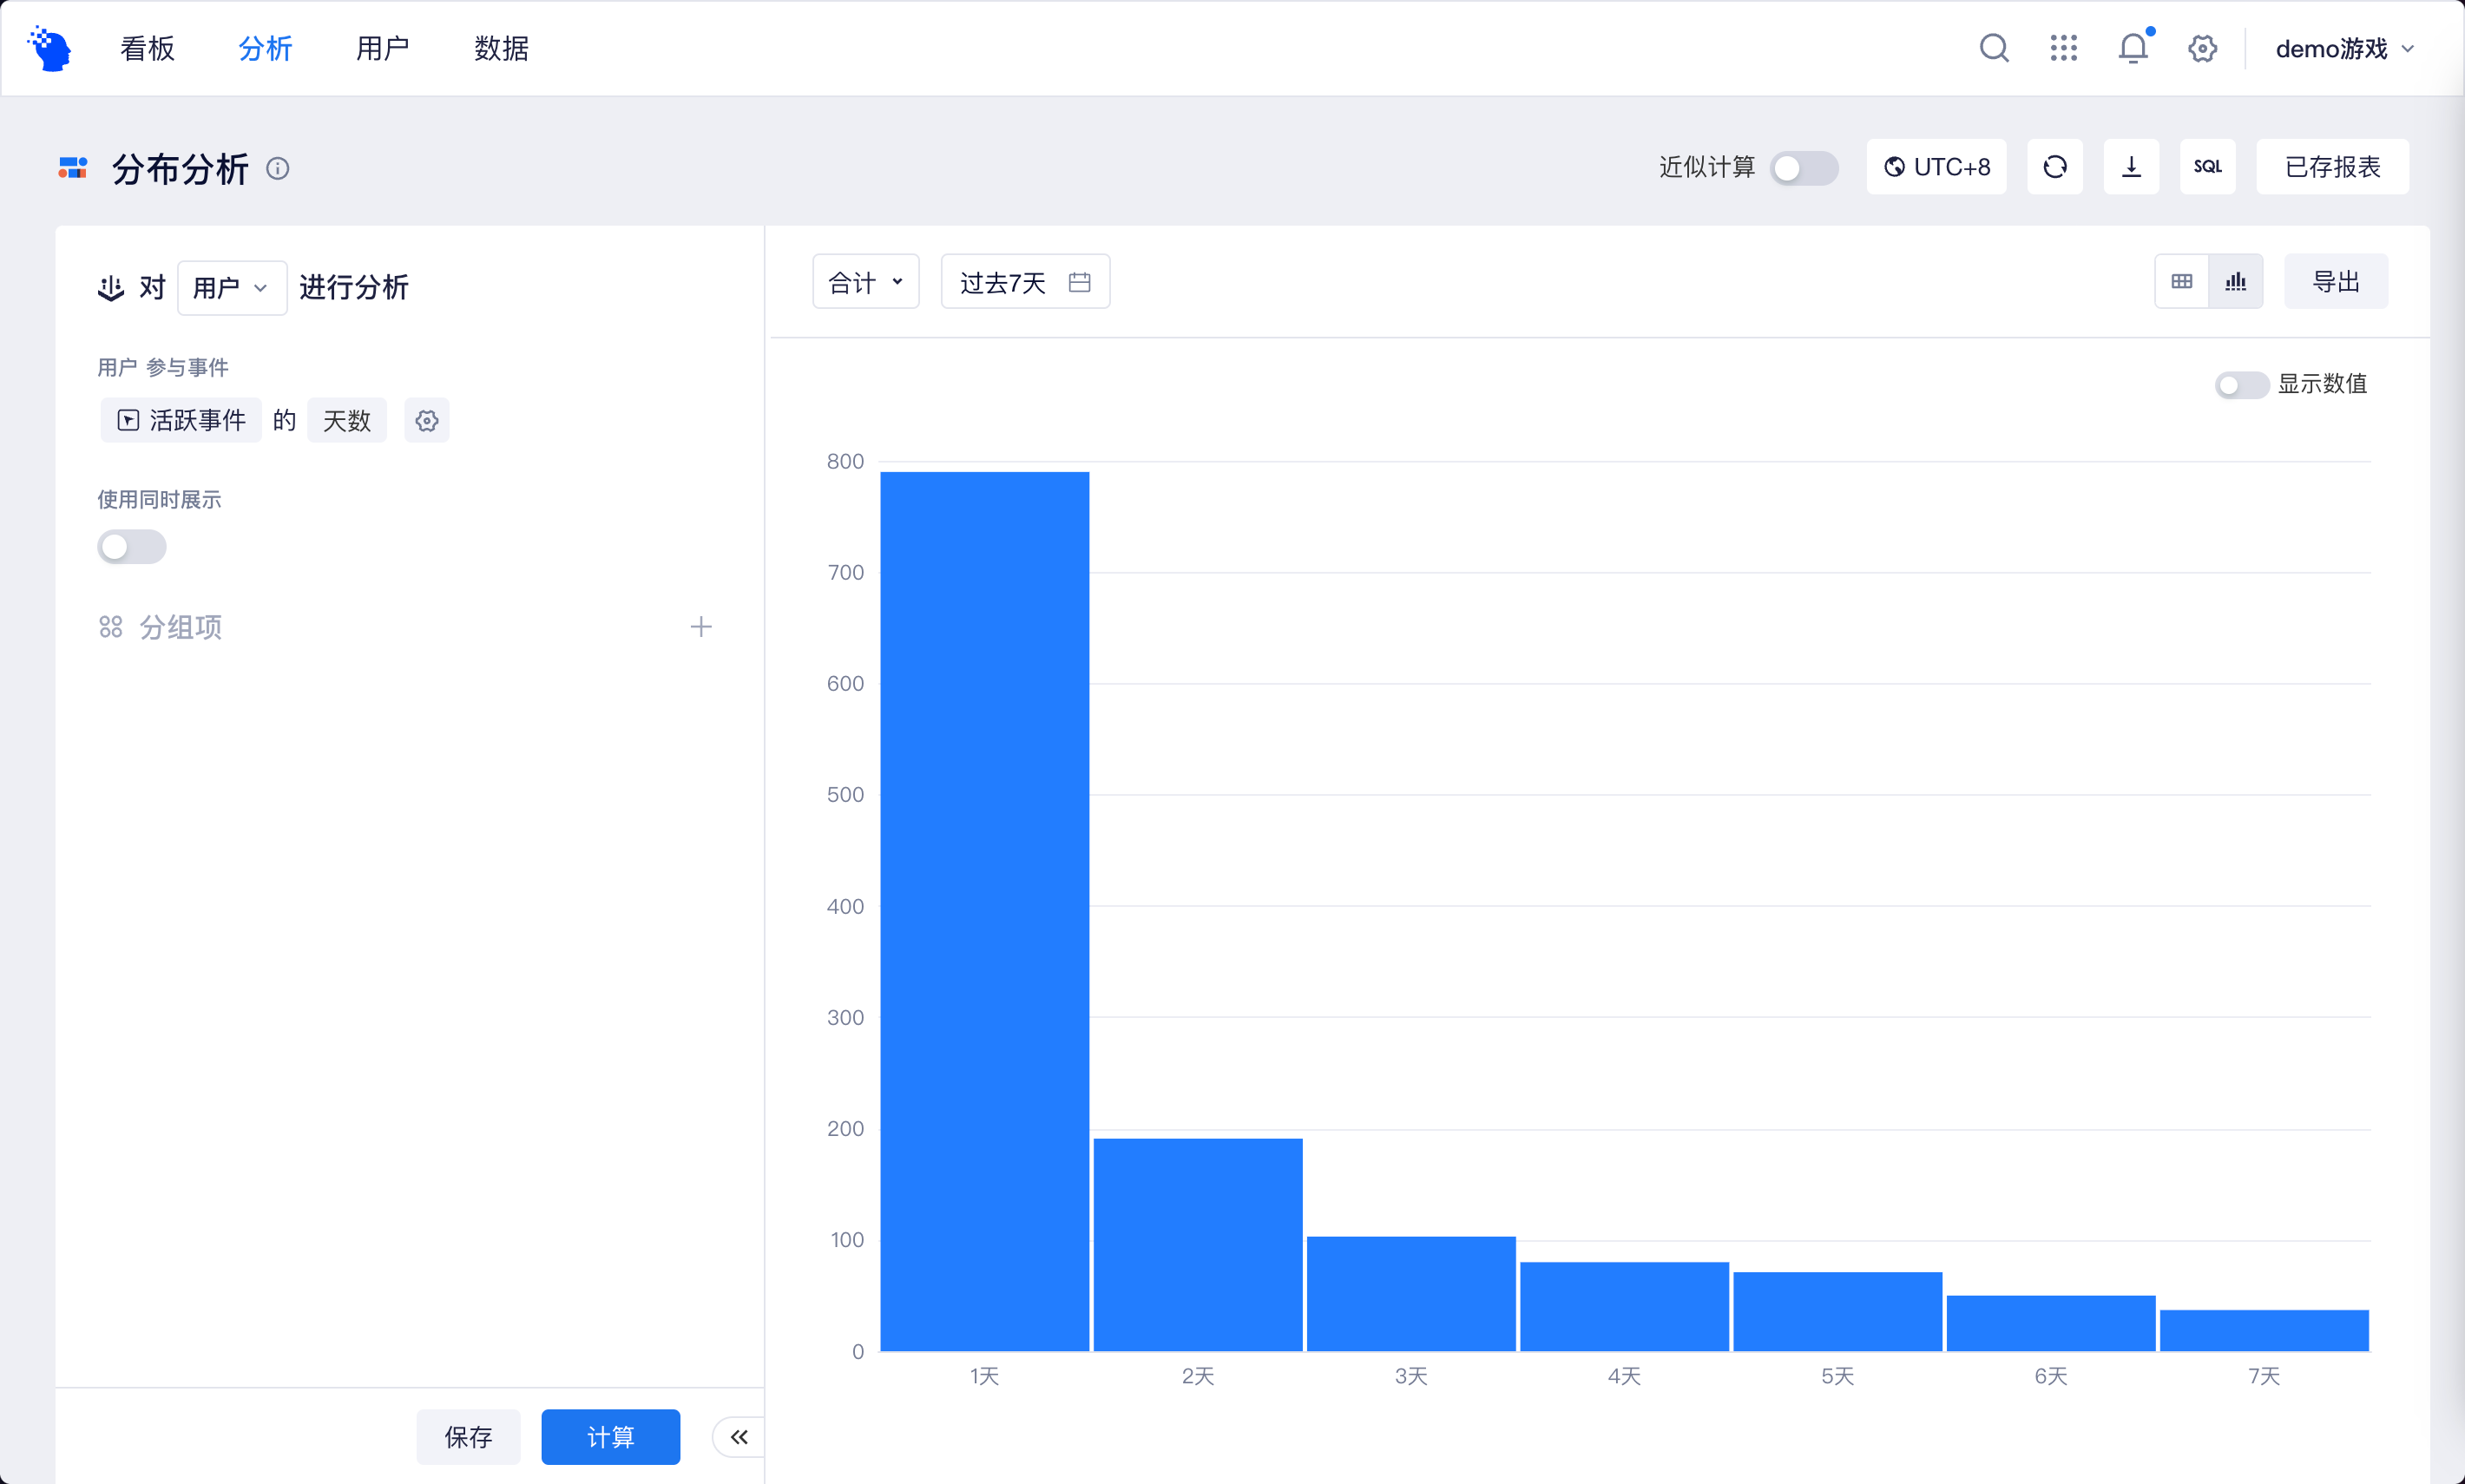Refresh the calculation results
2465x1484 pixels.
pos(2054,166)
